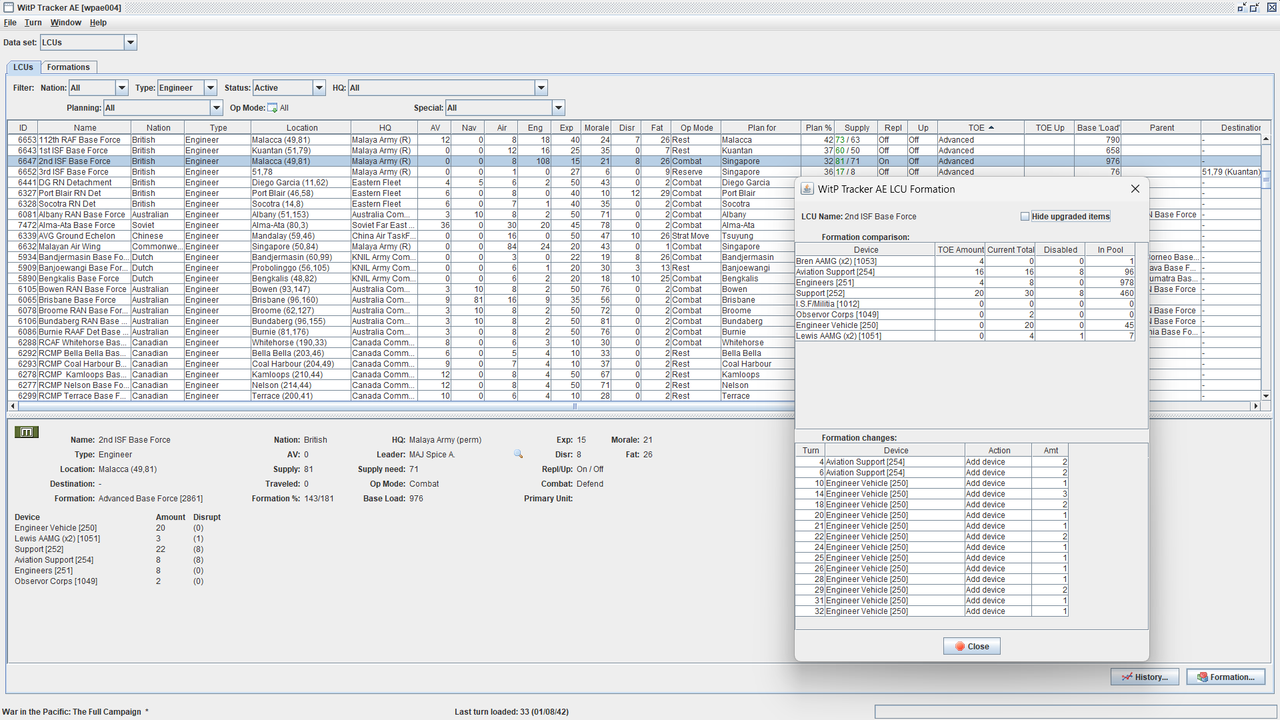Expand the HQ filter dropdown

pos(541,88)
